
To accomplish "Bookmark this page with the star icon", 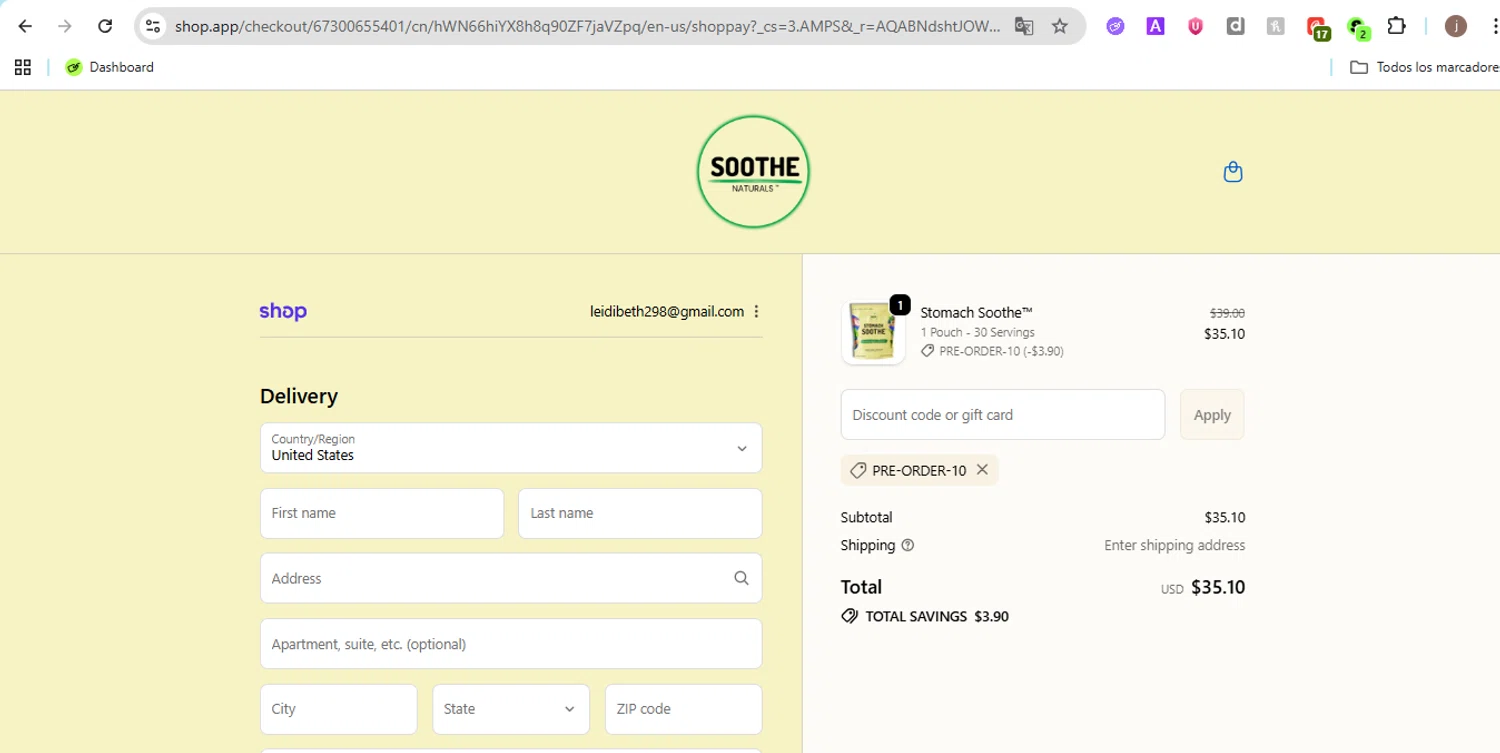I will click(1060, 27).
